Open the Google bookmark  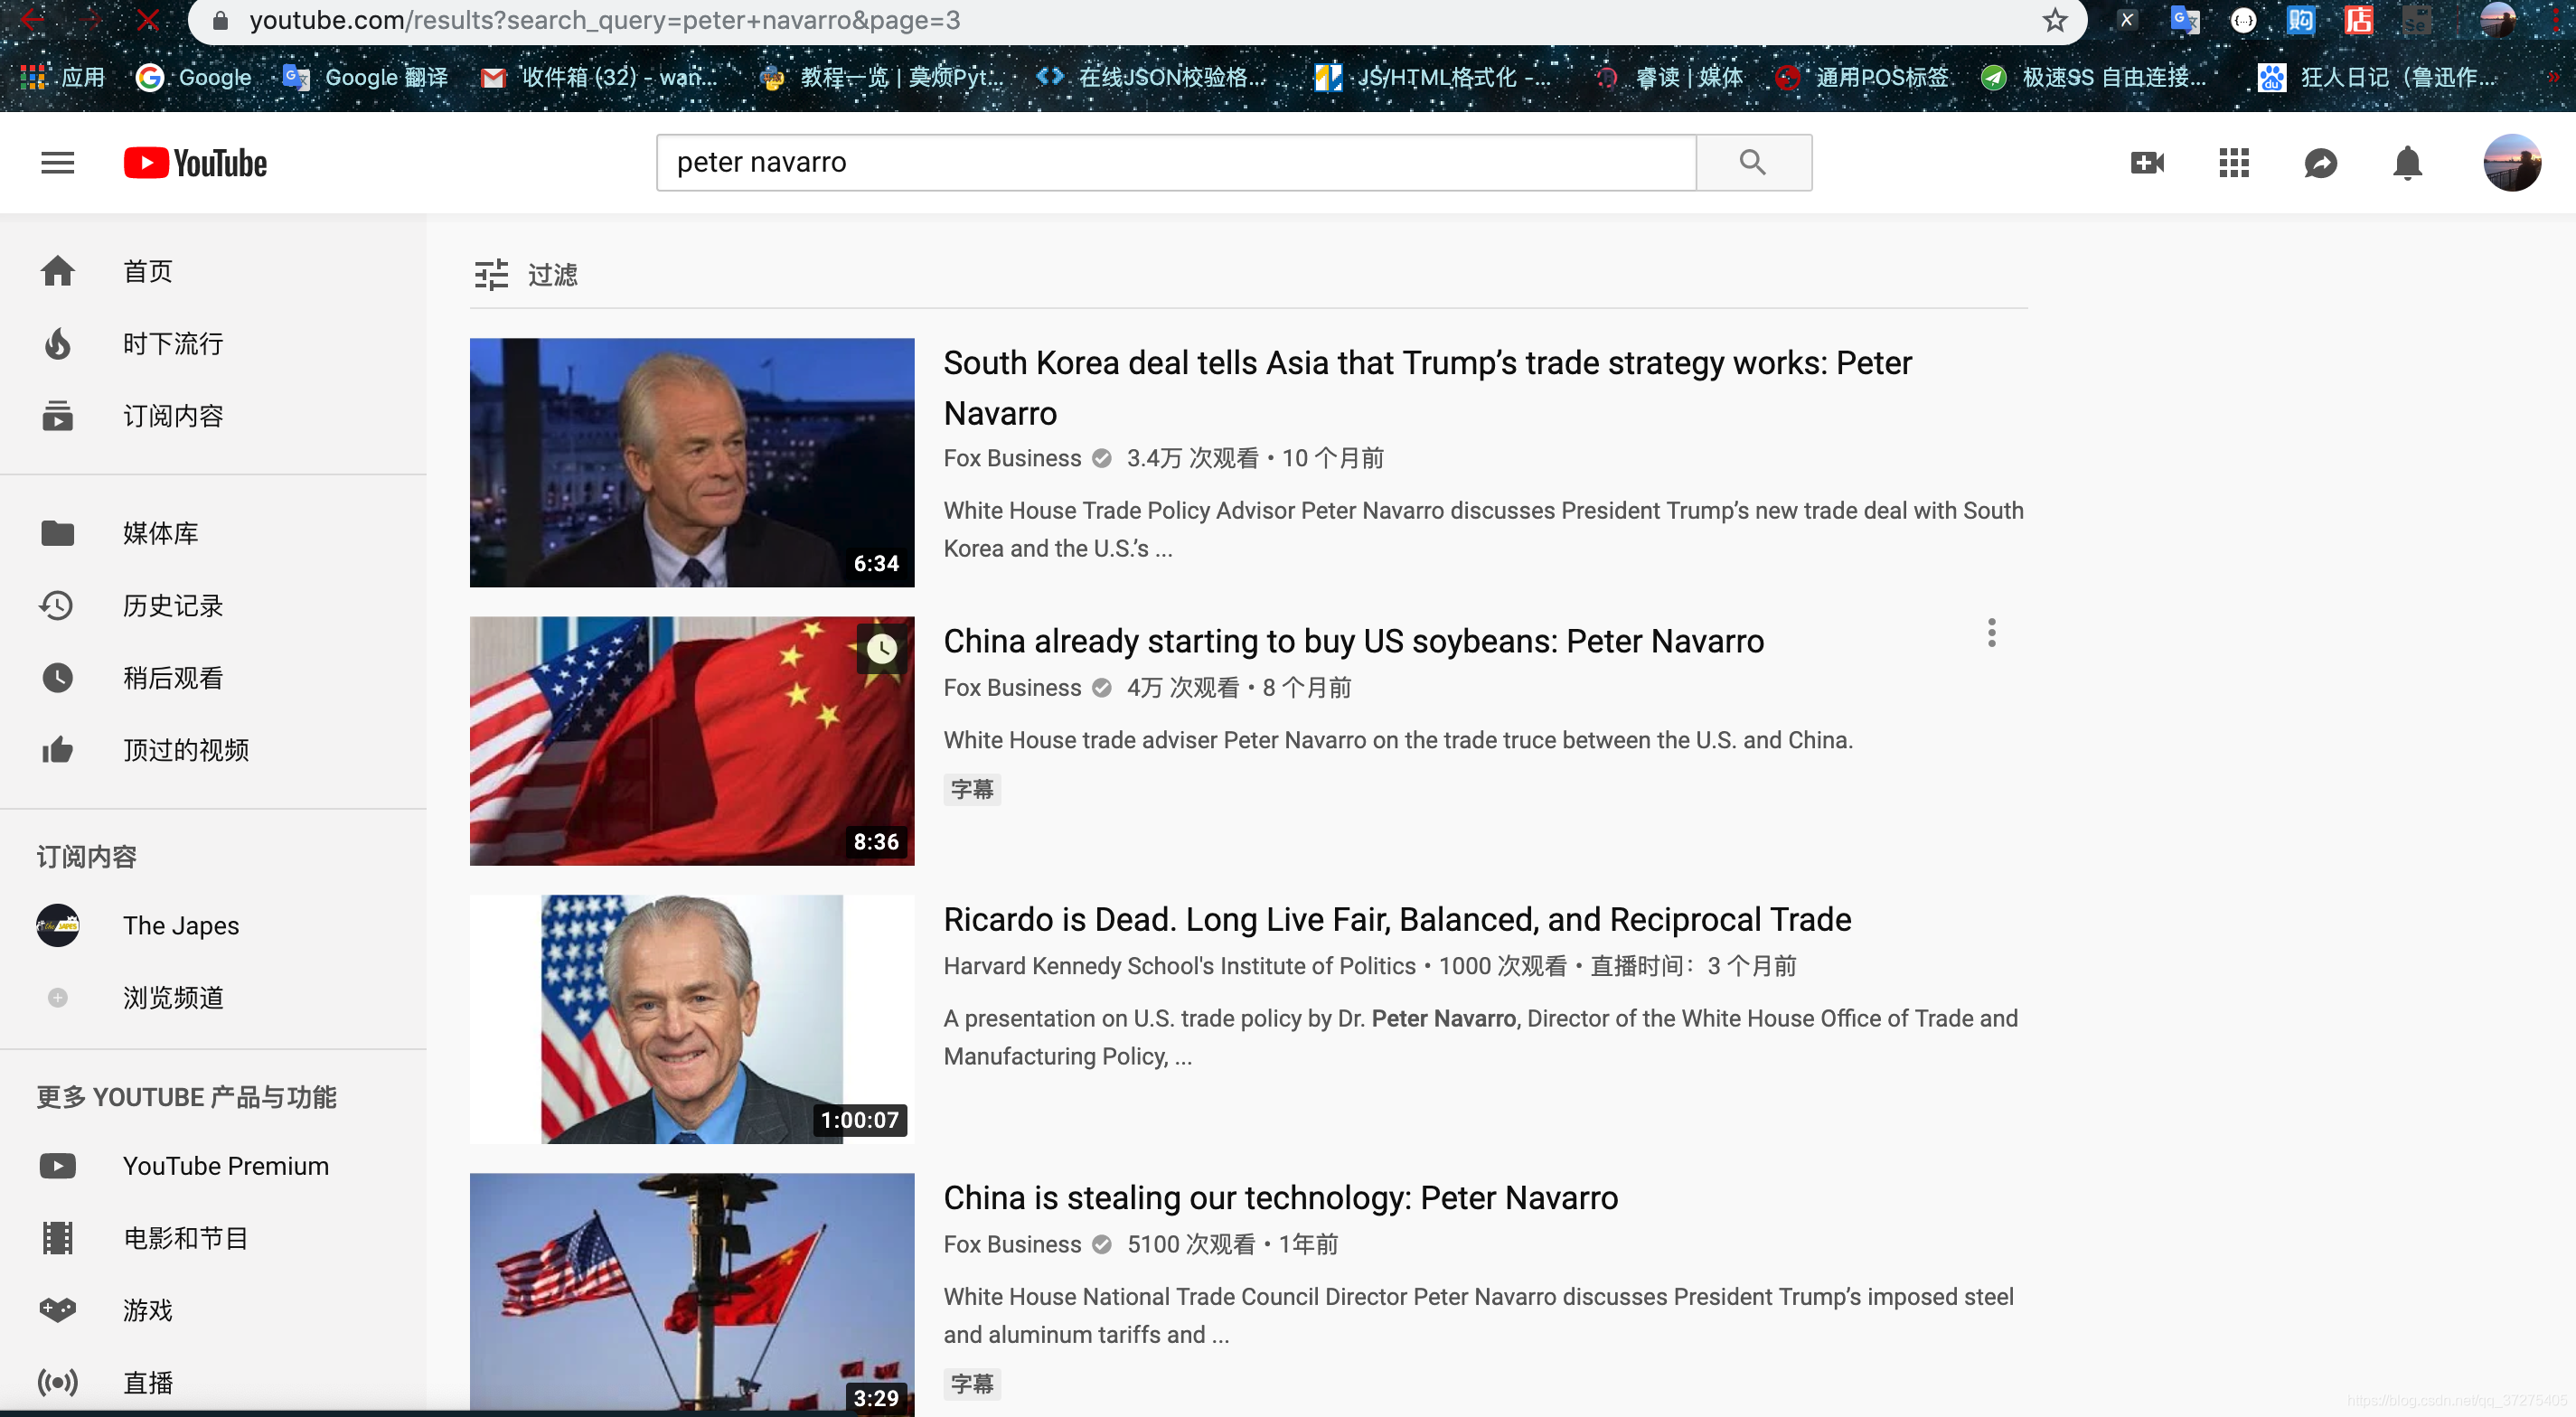tap(194, 77)
